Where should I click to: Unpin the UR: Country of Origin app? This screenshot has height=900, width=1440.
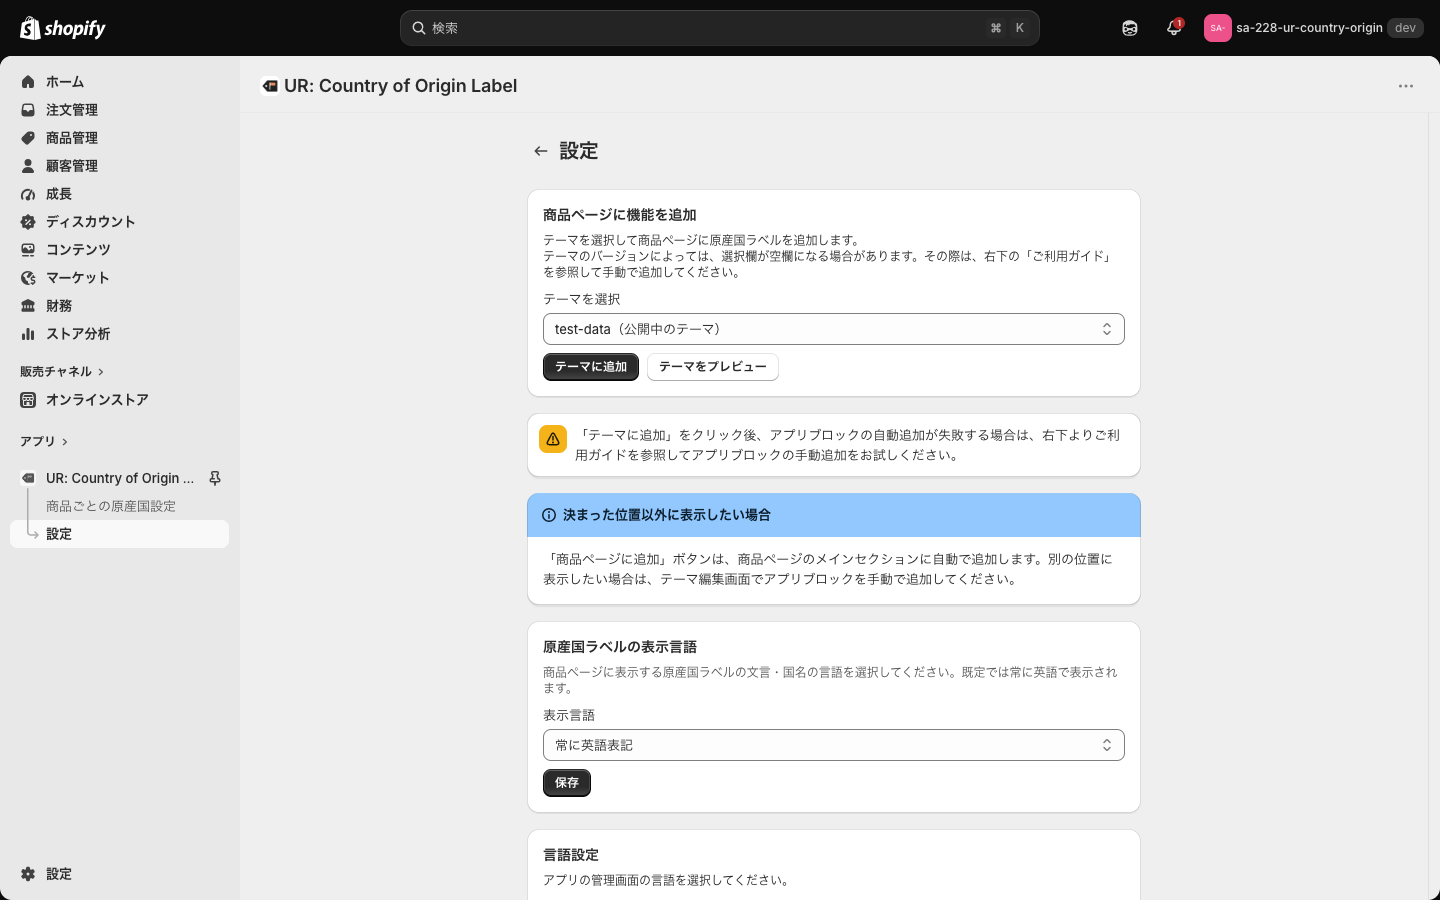(x=214, y=478)
